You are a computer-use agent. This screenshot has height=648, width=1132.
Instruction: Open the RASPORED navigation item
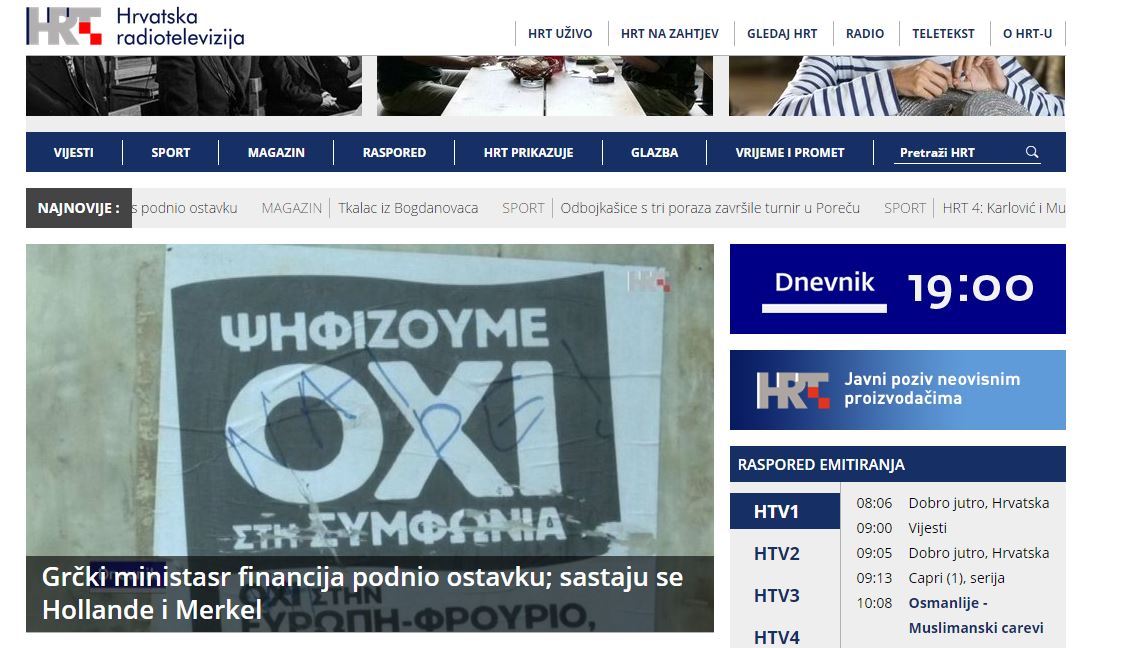coord(394,153)
